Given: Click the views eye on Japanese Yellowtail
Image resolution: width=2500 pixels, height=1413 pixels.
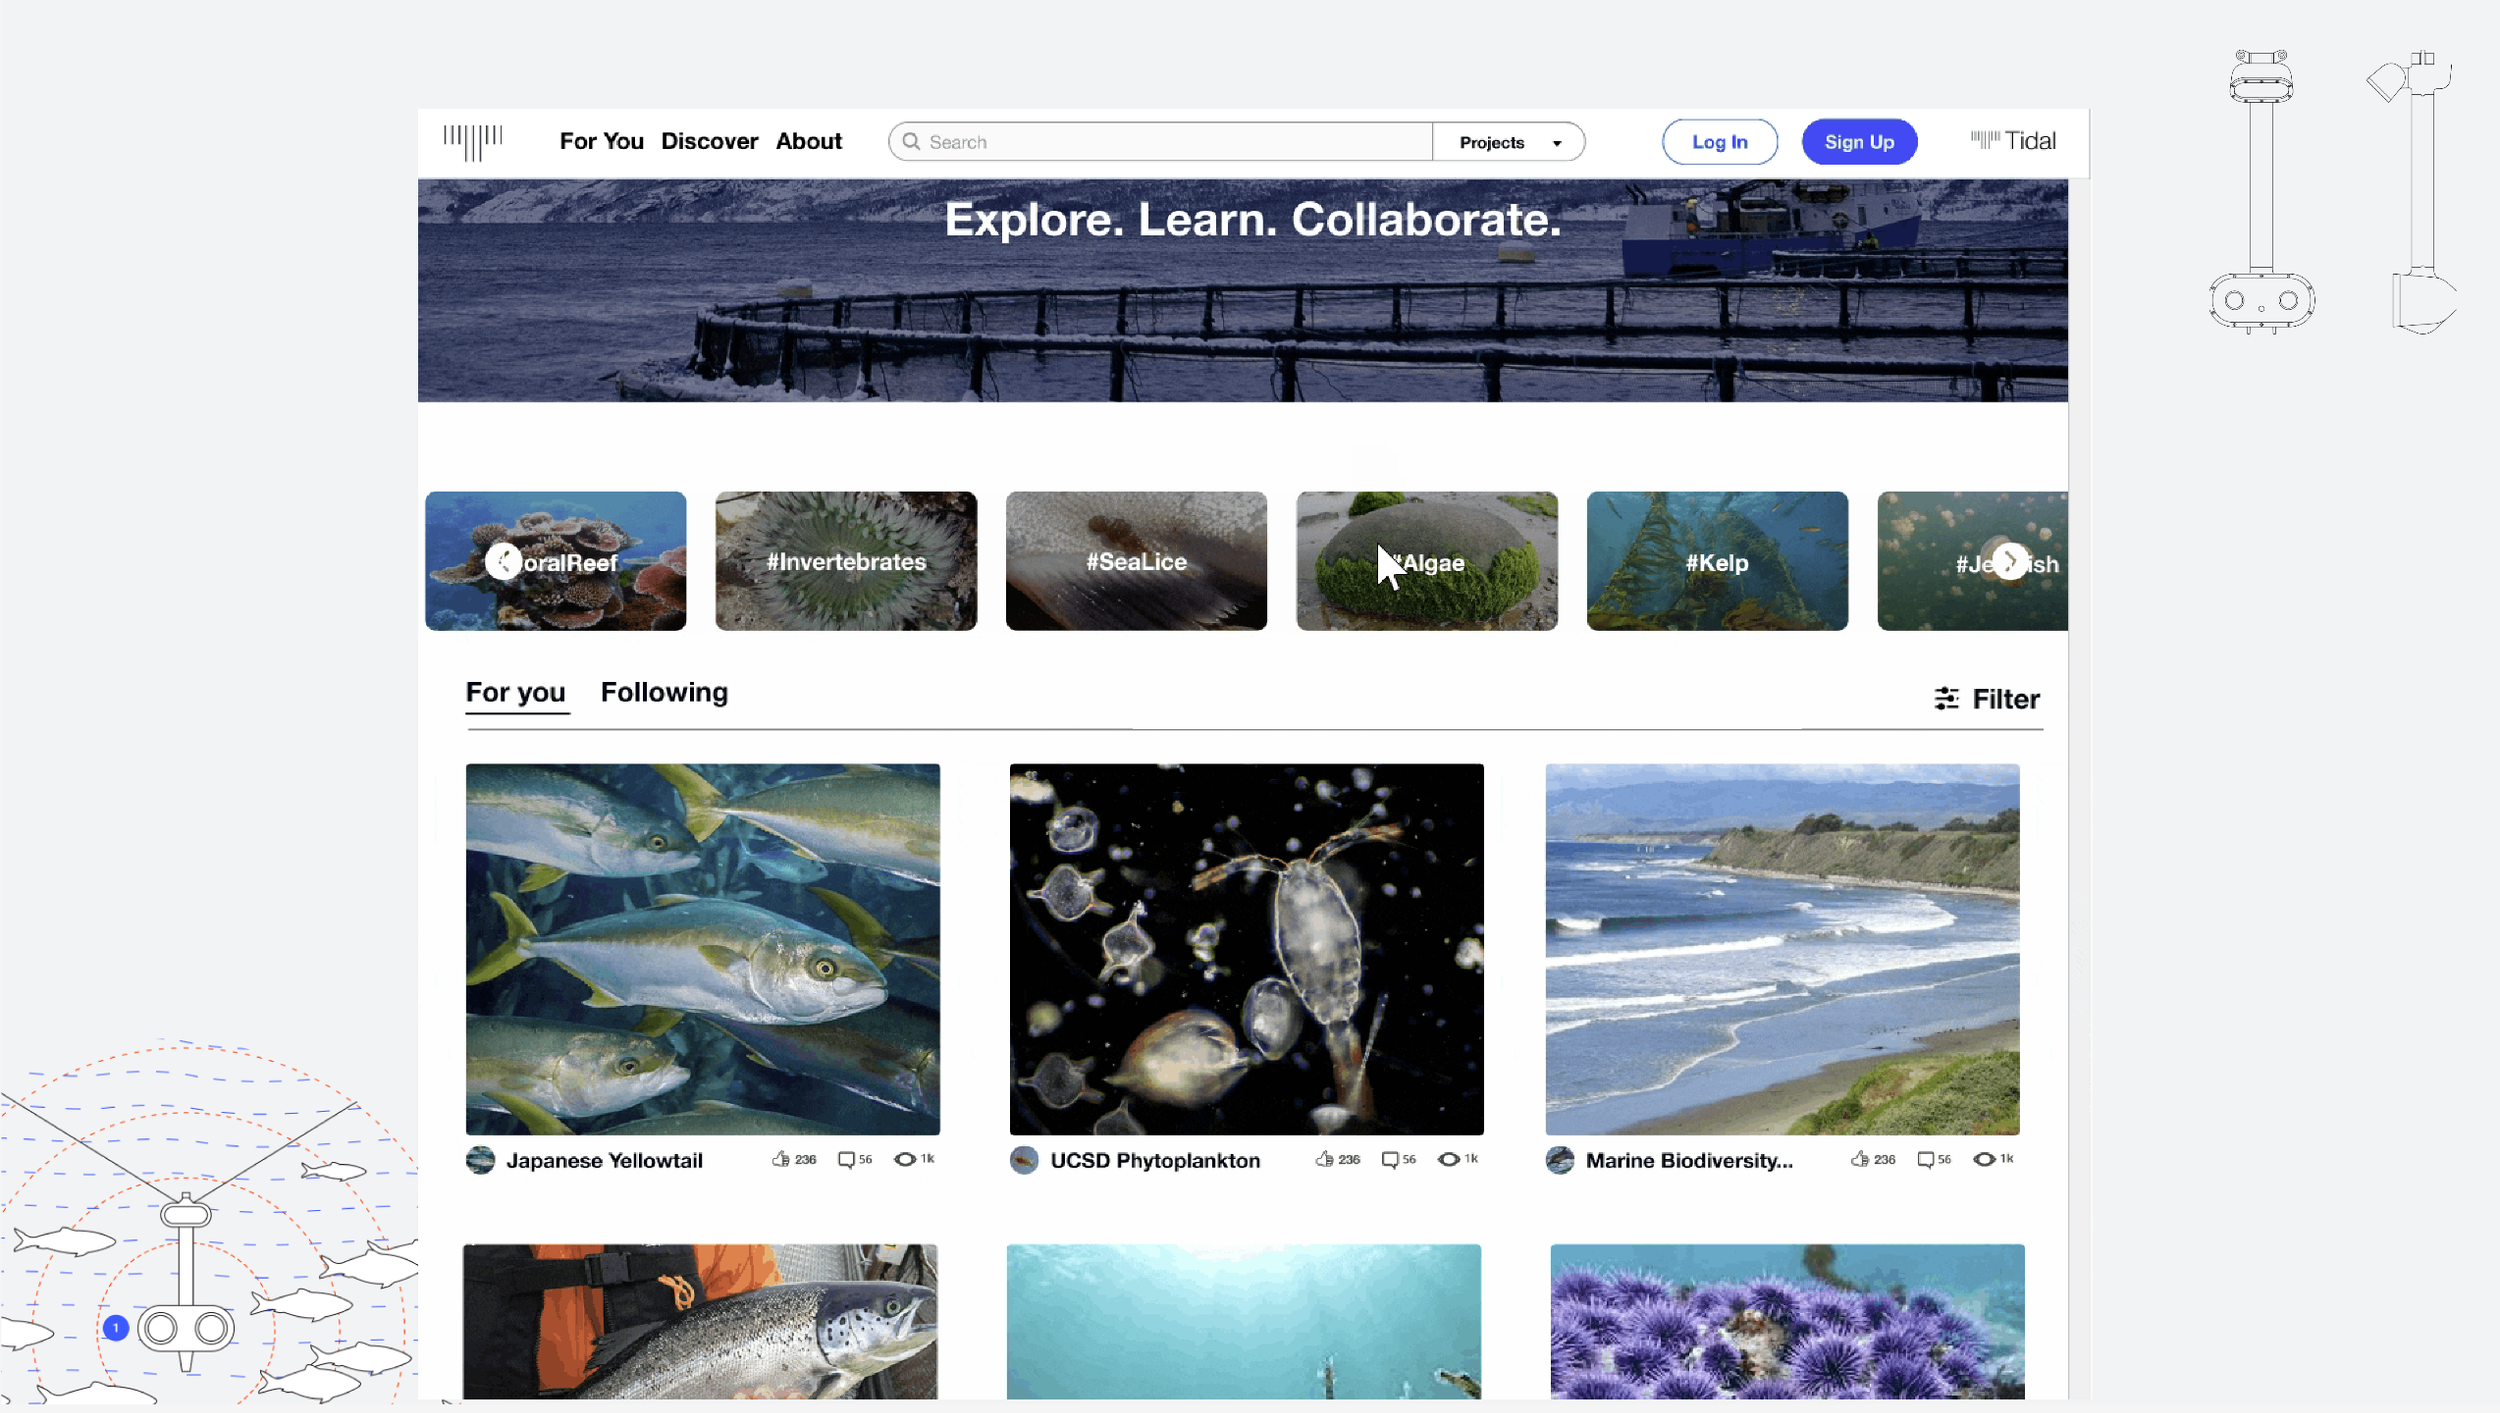Looking at the screenshot, I should coord(905,1159).
